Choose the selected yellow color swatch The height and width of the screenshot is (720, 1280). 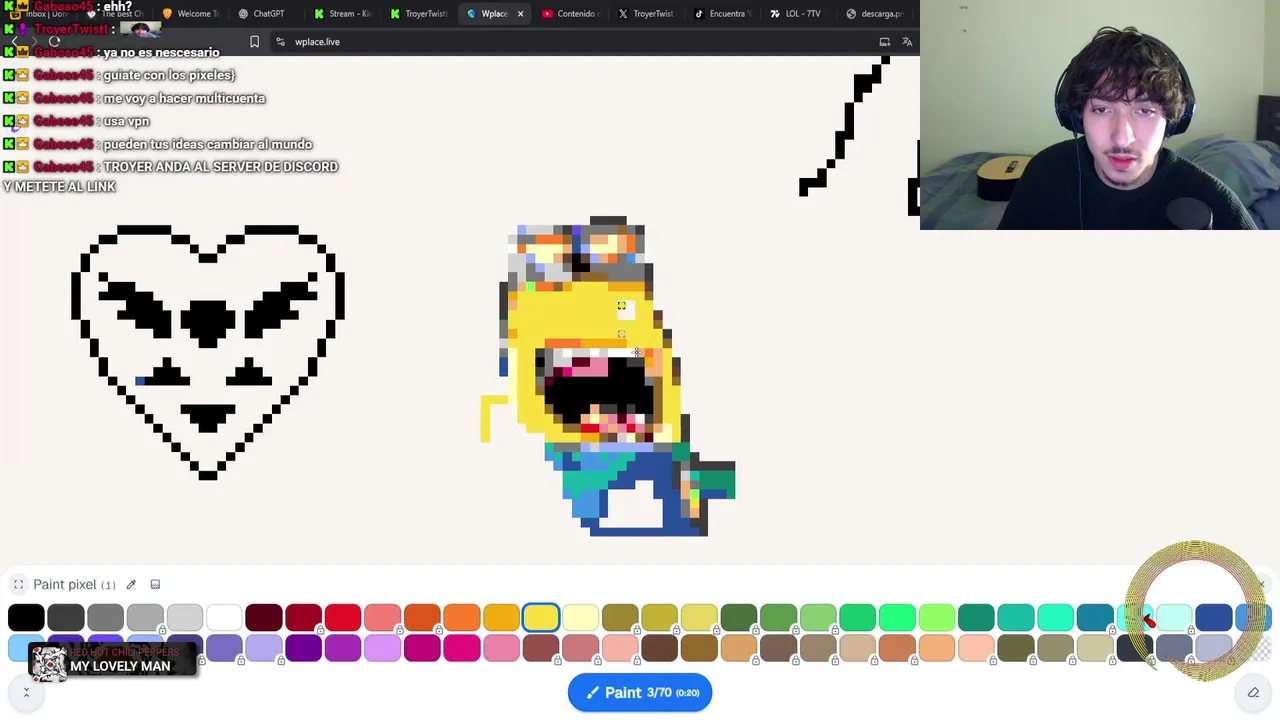(541, 618)
